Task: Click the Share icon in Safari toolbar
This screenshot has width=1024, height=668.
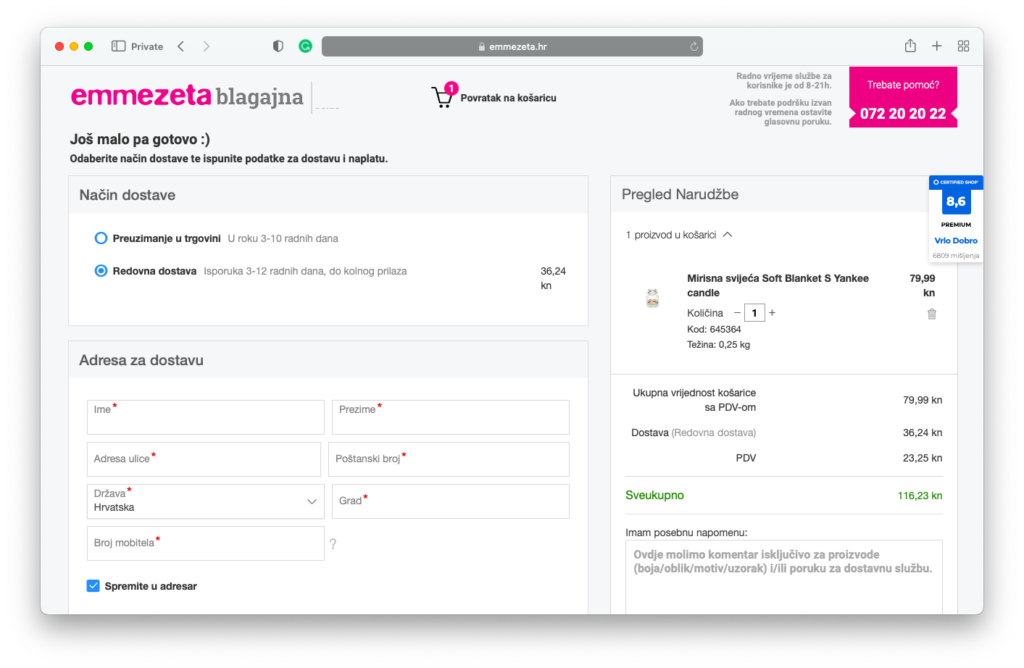Action: coord(910,46)
